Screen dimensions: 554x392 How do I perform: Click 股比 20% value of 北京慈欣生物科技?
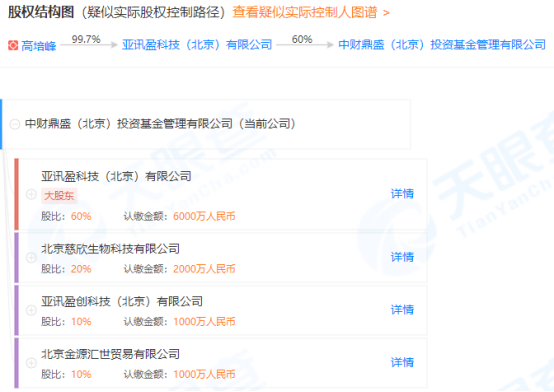[x=81, y=269]
